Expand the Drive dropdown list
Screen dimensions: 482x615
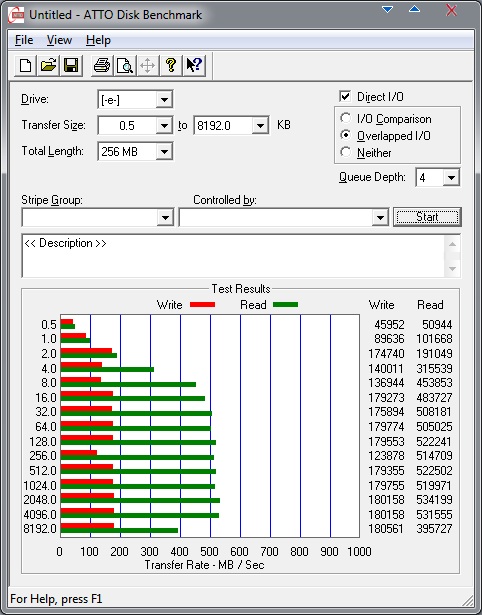coord(164,100)
